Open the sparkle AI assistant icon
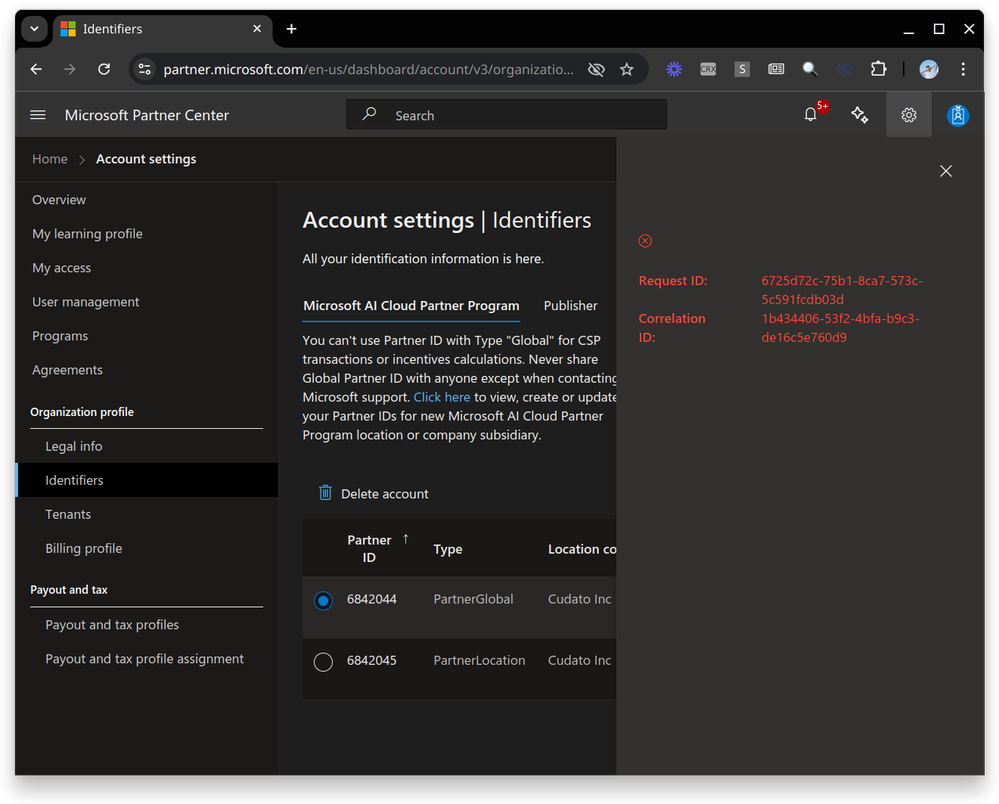 pyautogui.click(x=859, y=115)
